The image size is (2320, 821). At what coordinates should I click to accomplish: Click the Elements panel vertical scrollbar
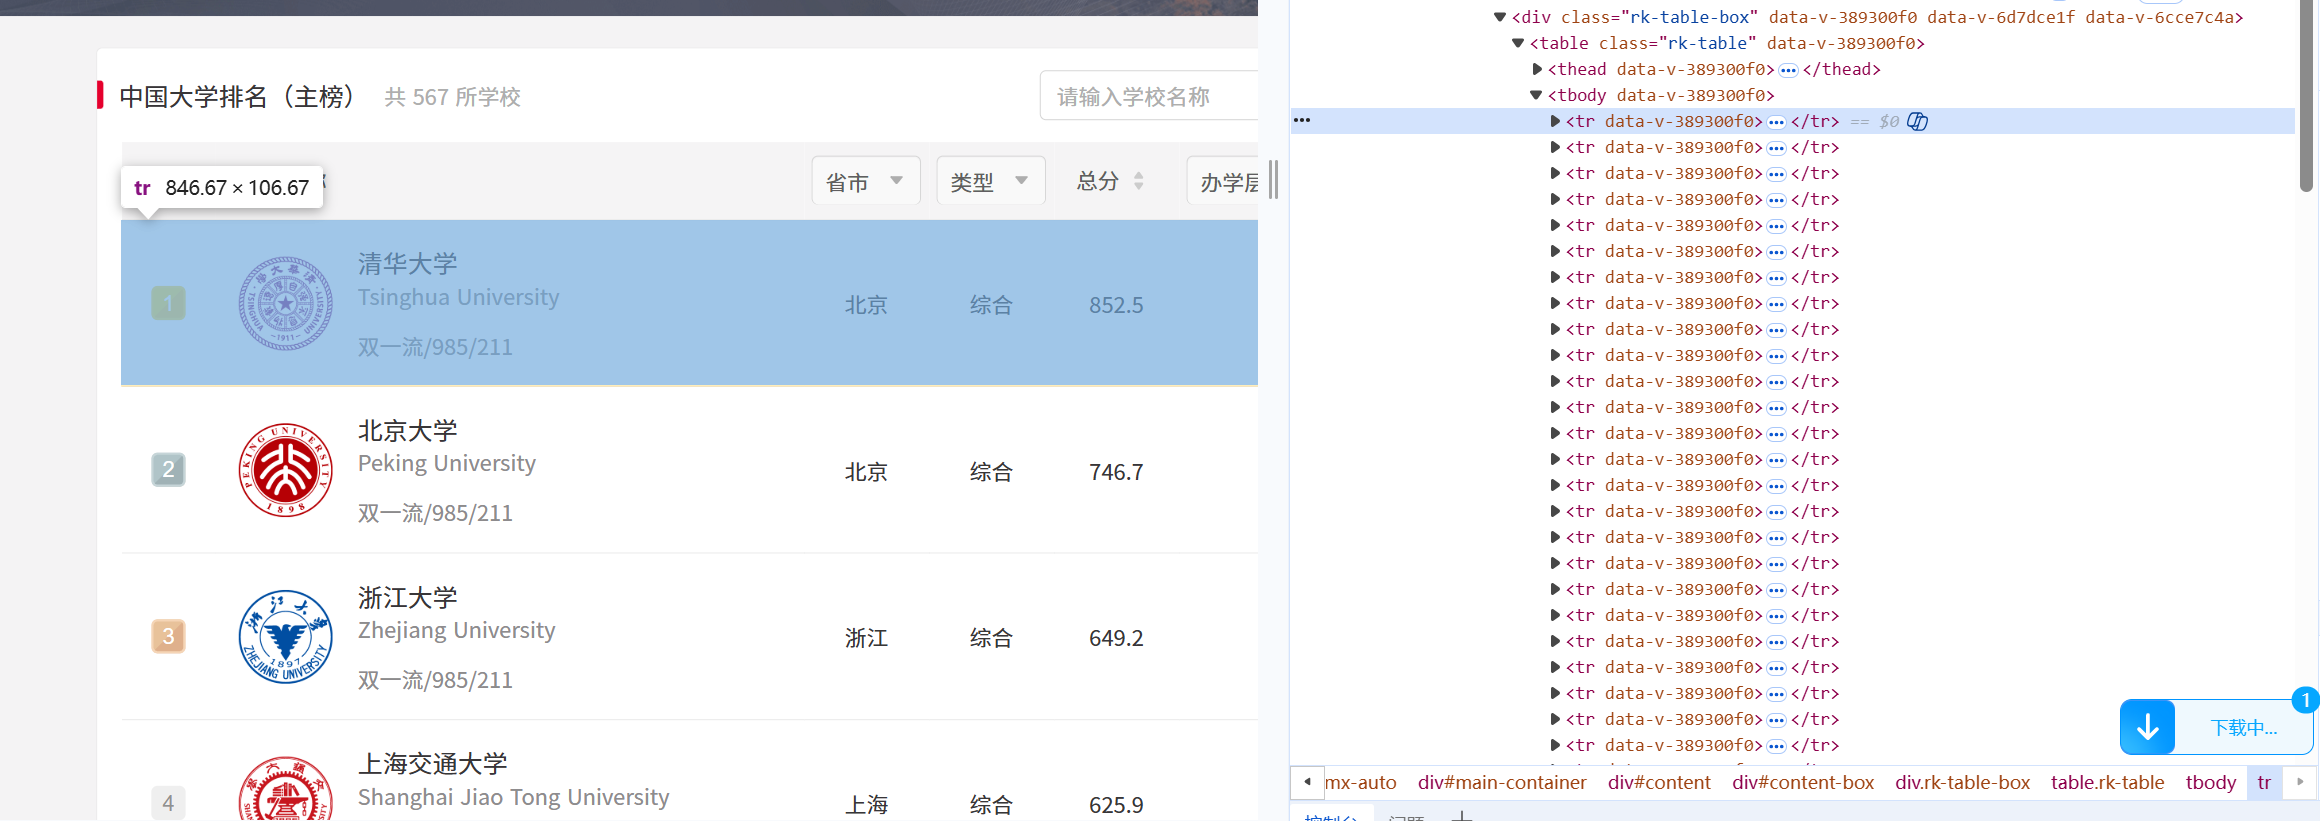pos(2306,96)
